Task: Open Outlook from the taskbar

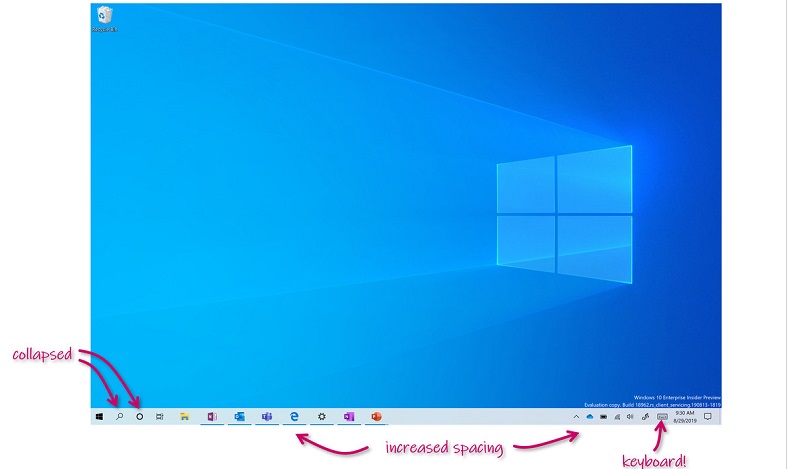Action: [239, 417]
